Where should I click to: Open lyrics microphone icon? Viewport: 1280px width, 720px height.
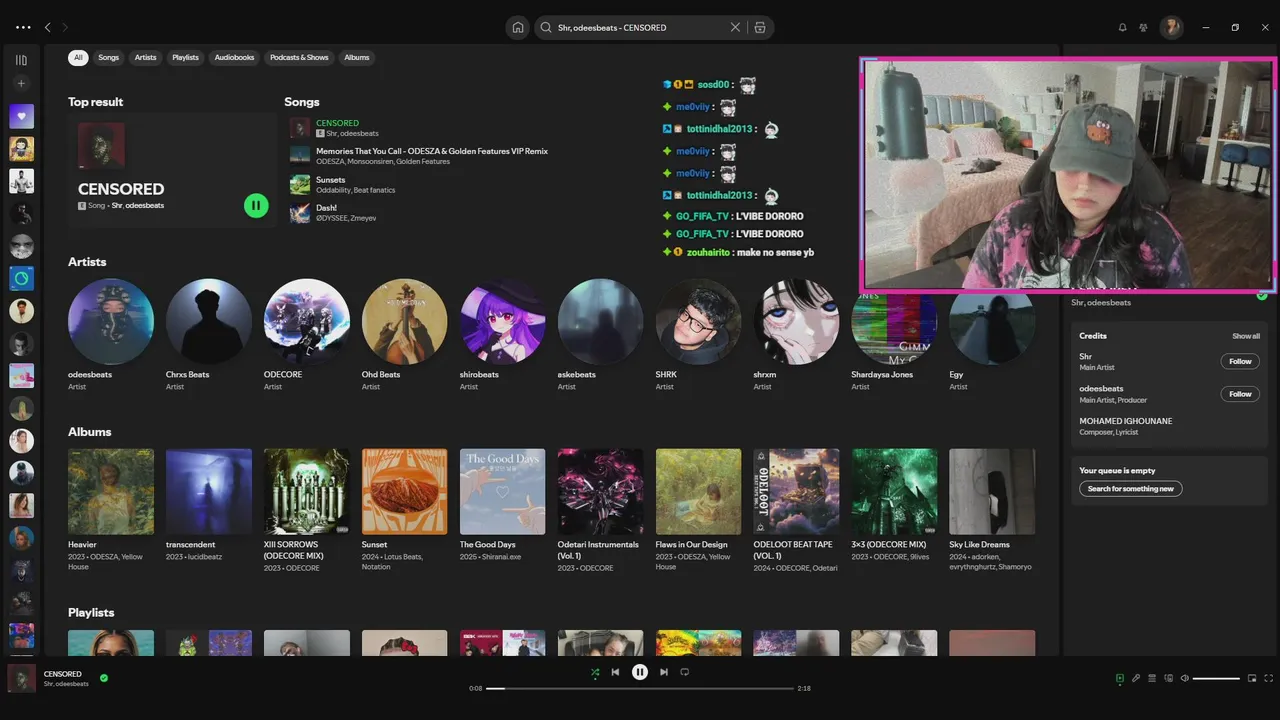pos(1135,678)
